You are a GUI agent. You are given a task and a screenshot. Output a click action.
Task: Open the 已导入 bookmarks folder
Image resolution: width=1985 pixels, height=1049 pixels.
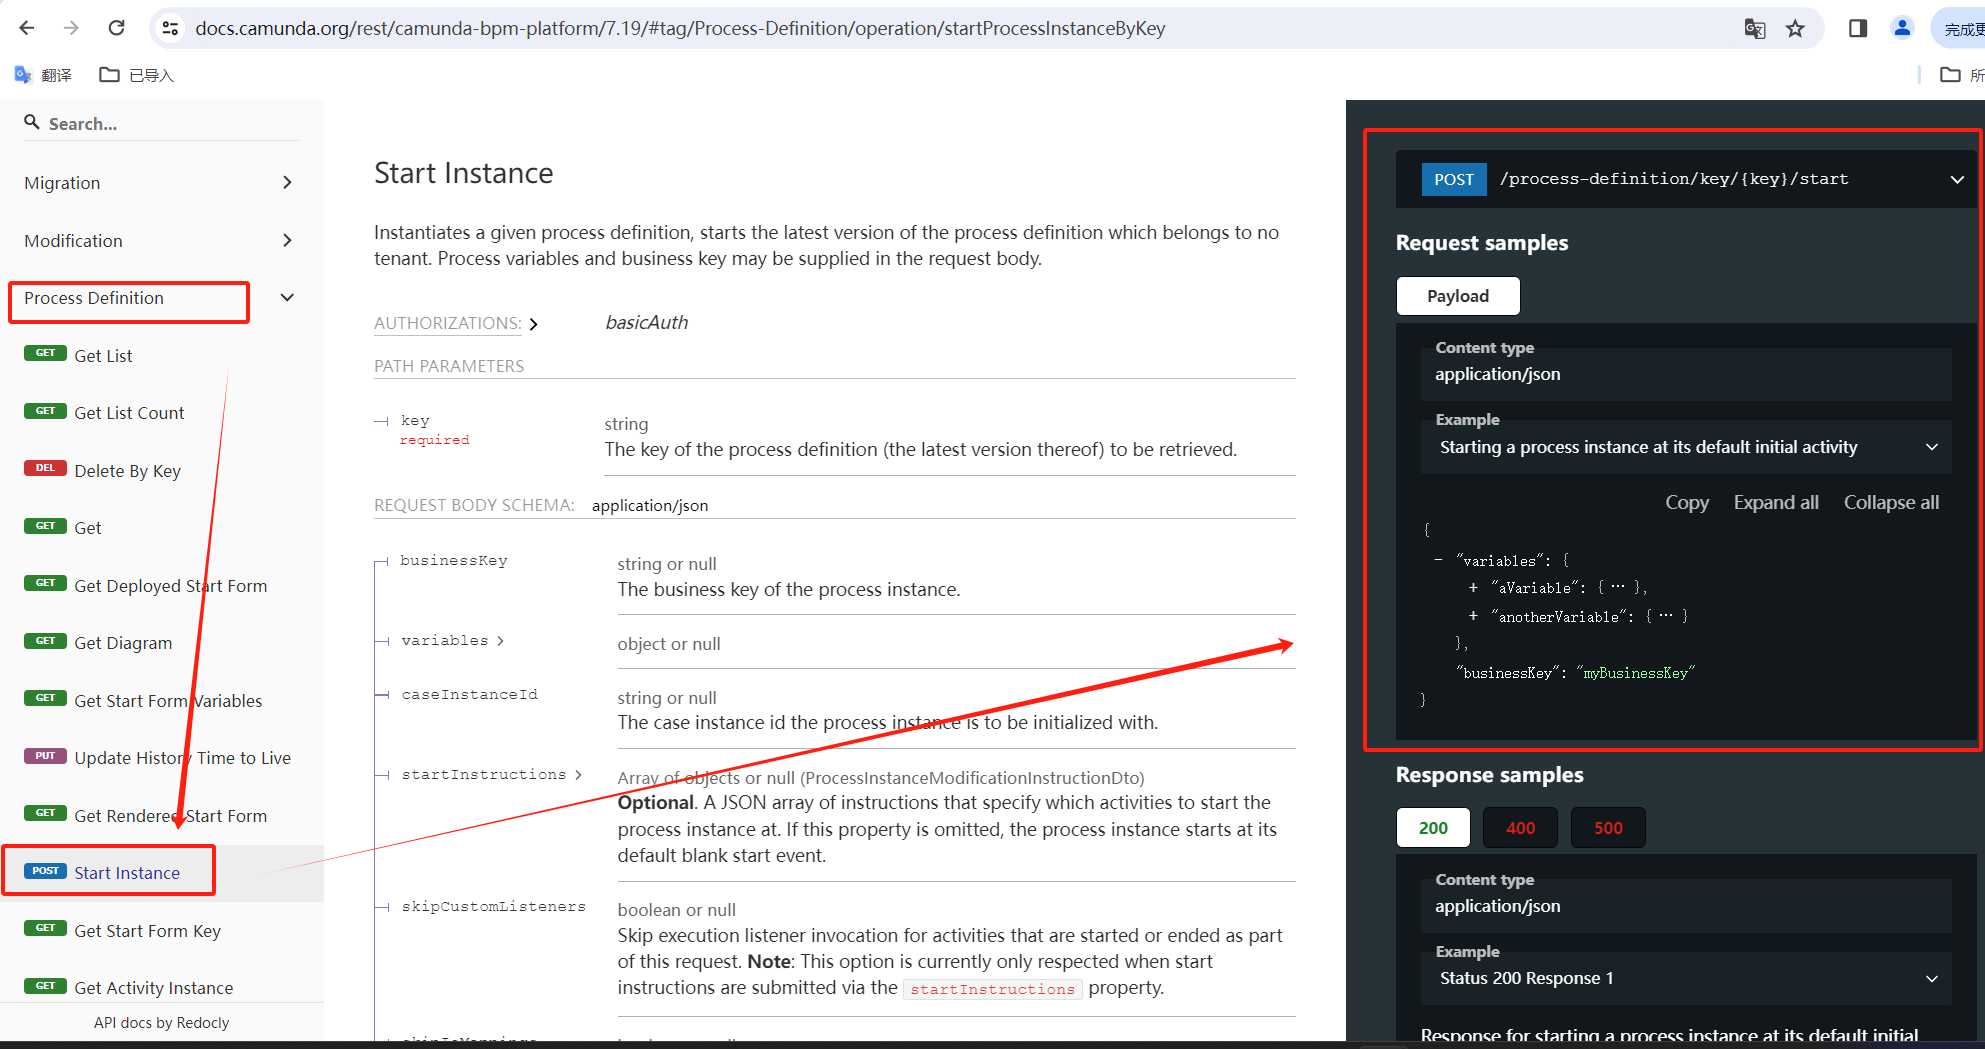pos(137,75)
